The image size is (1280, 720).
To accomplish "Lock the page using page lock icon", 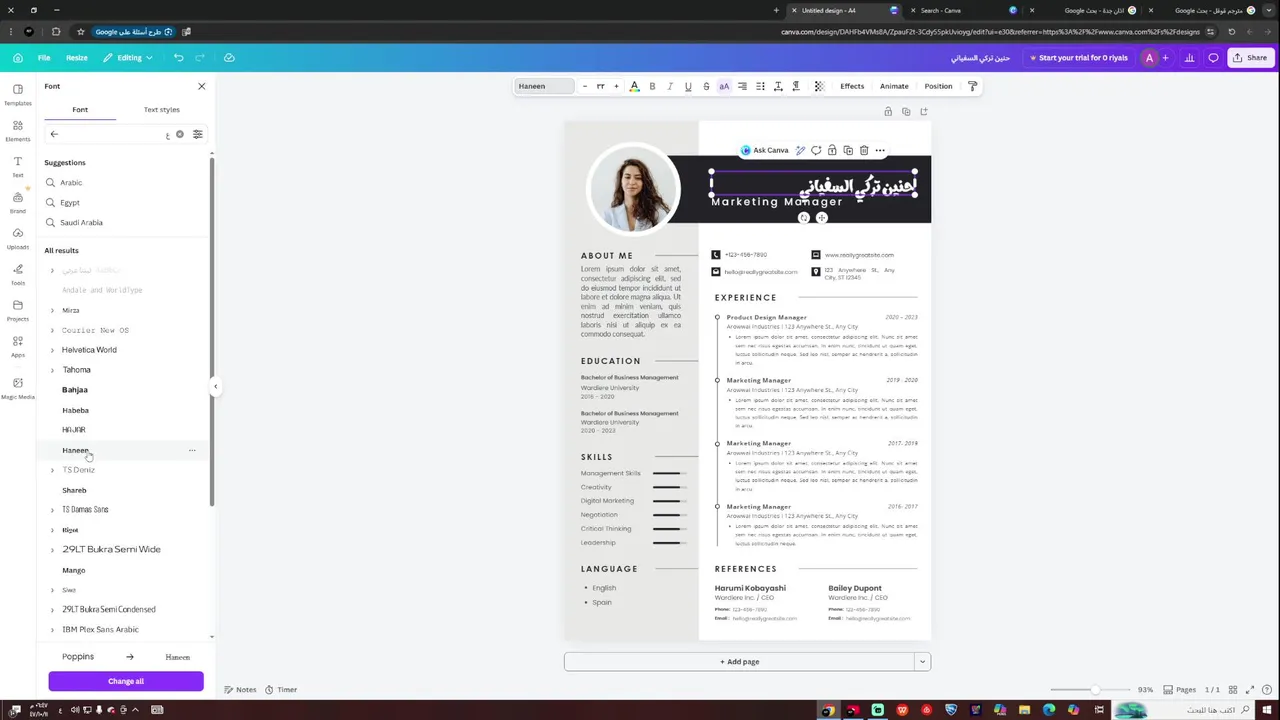I will pyautogui.click(x=888, y=112).
